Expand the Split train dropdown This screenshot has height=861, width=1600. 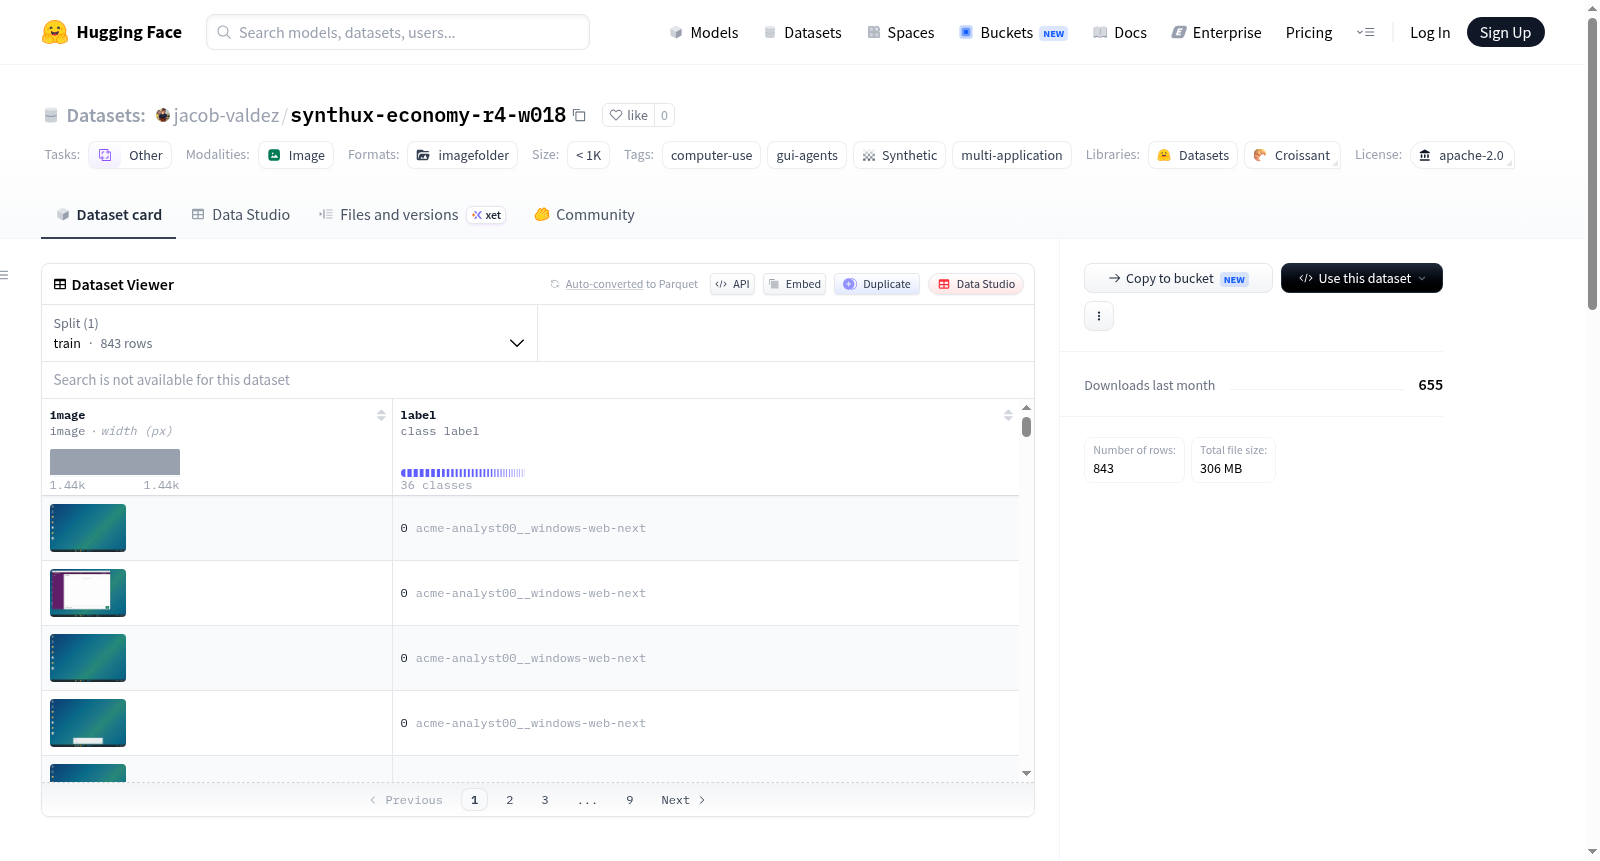click(x=290, y=333)
